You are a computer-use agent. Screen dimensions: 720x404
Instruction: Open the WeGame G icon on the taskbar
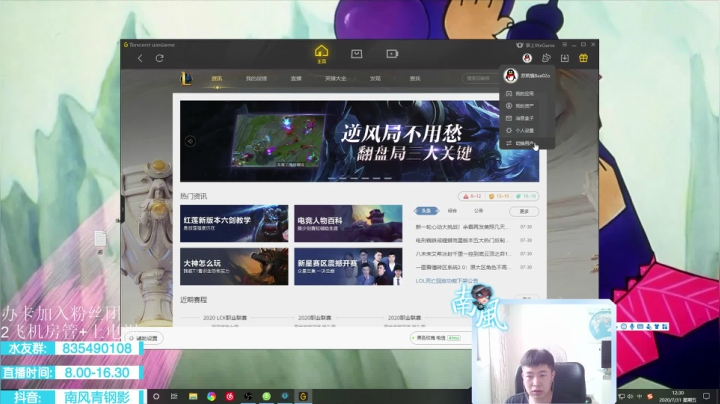pos(303,396)
